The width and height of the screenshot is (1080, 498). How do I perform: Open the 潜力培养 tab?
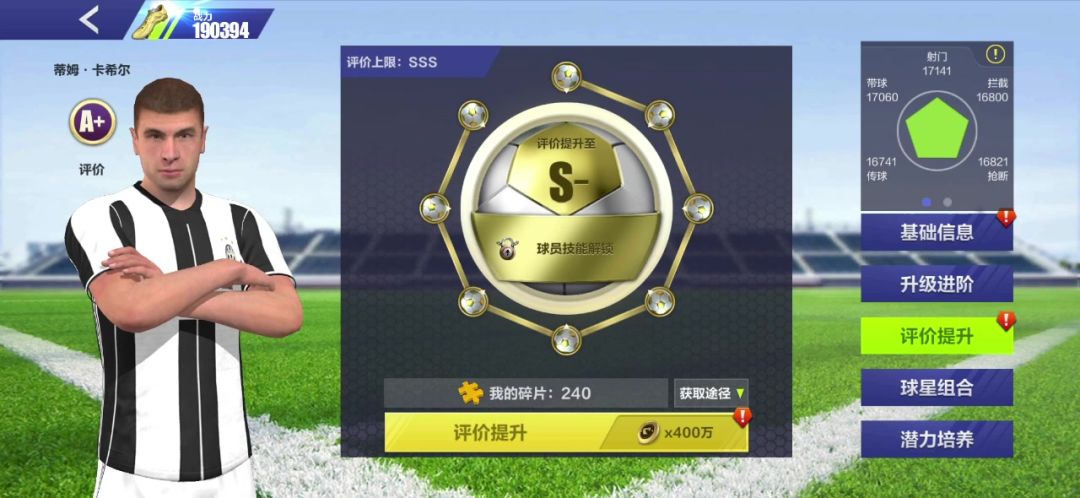937,439
